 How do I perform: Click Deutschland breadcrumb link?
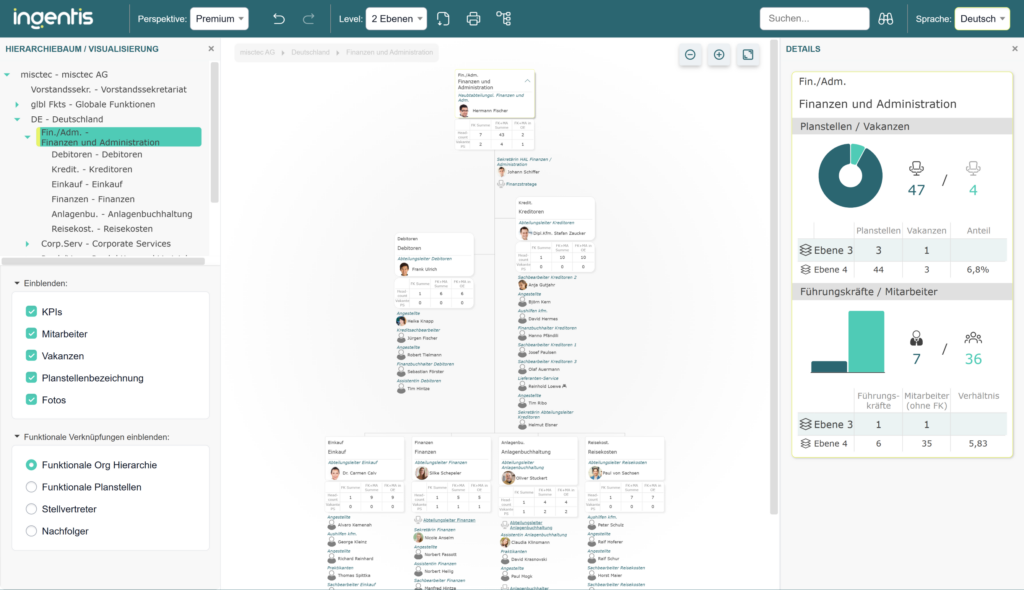pos(310,52)
